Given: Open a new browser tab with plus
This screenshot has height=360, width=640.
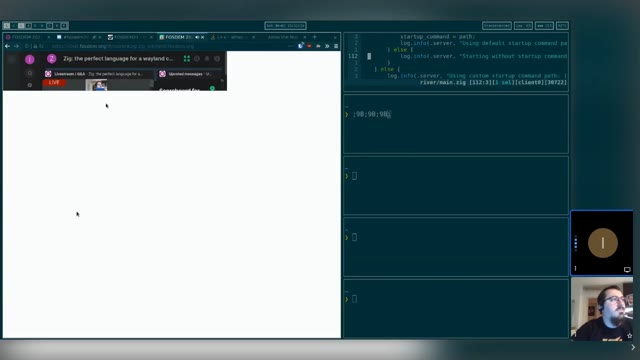Looking at the screenshot, I should coord(315,37).
